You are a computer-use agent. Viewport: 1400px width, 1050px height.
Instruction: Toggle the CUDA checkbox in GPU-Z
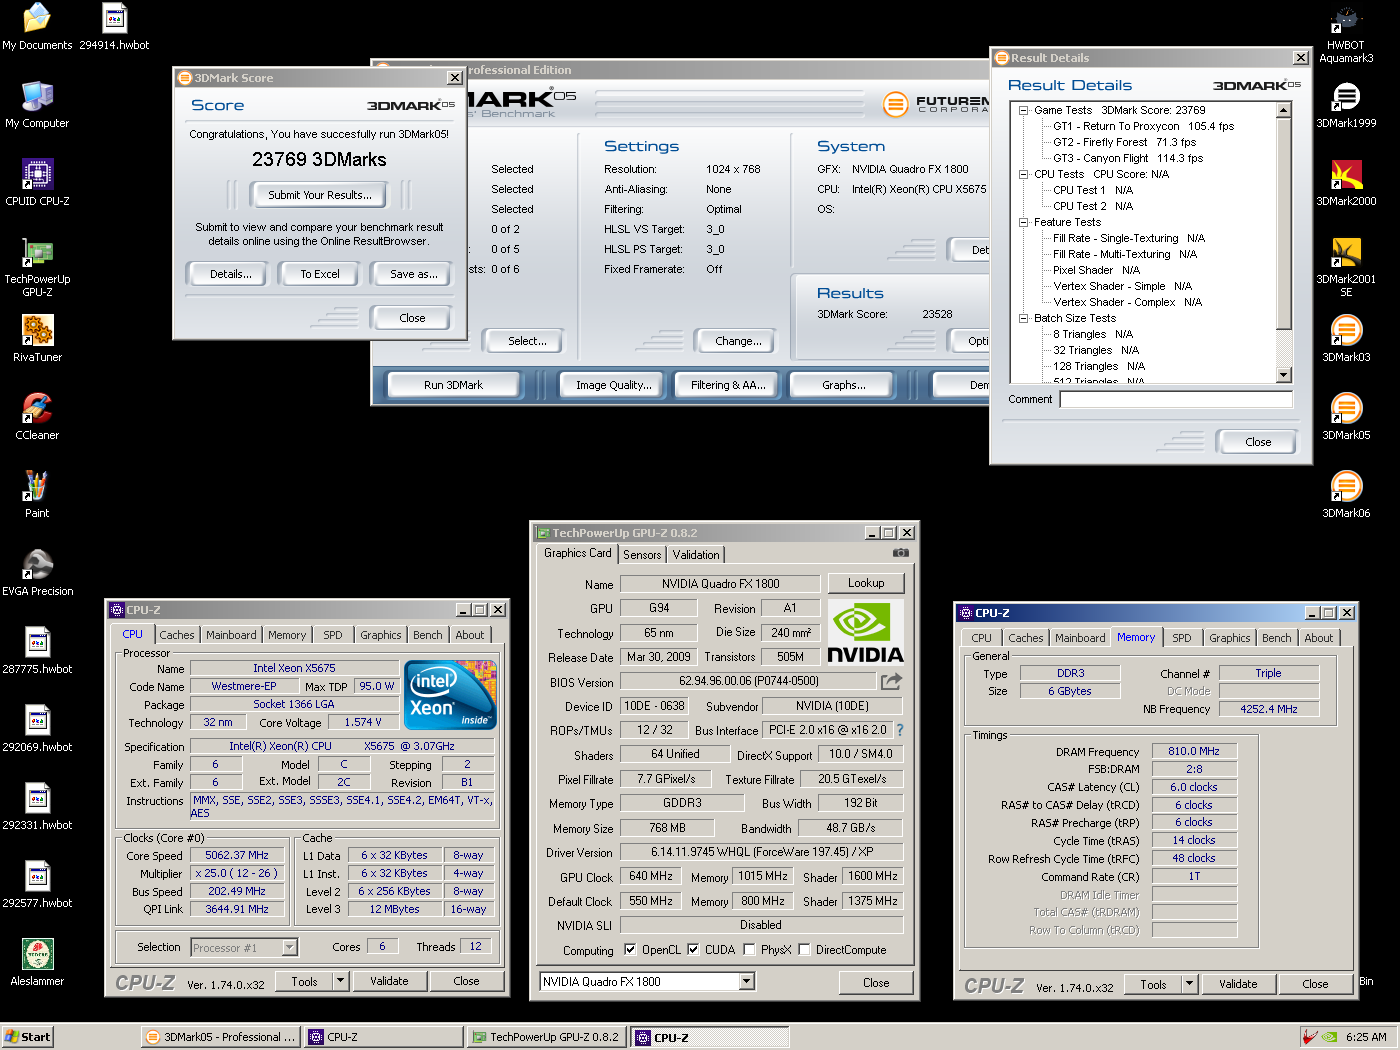click(693, 950)
